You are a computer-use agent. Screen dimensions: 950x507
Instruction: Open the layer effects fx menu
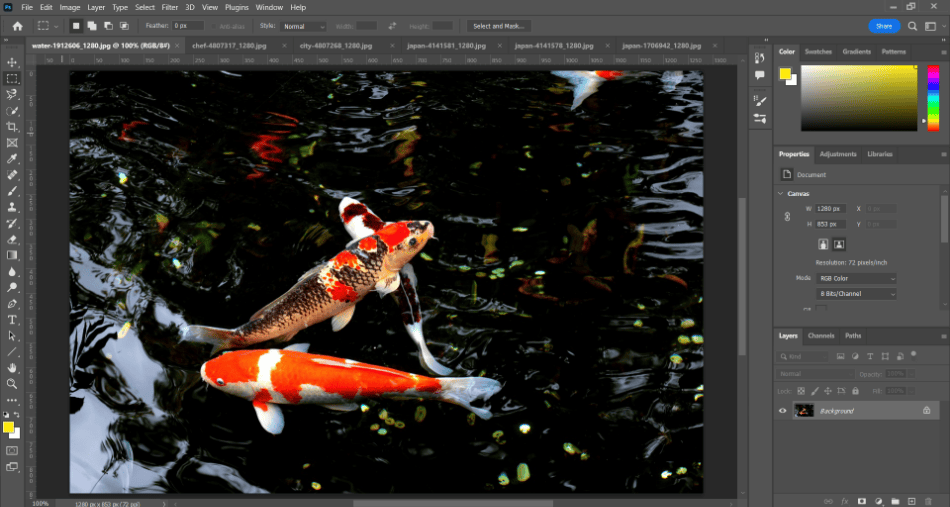pyautogui.click(x=845, y=501)
